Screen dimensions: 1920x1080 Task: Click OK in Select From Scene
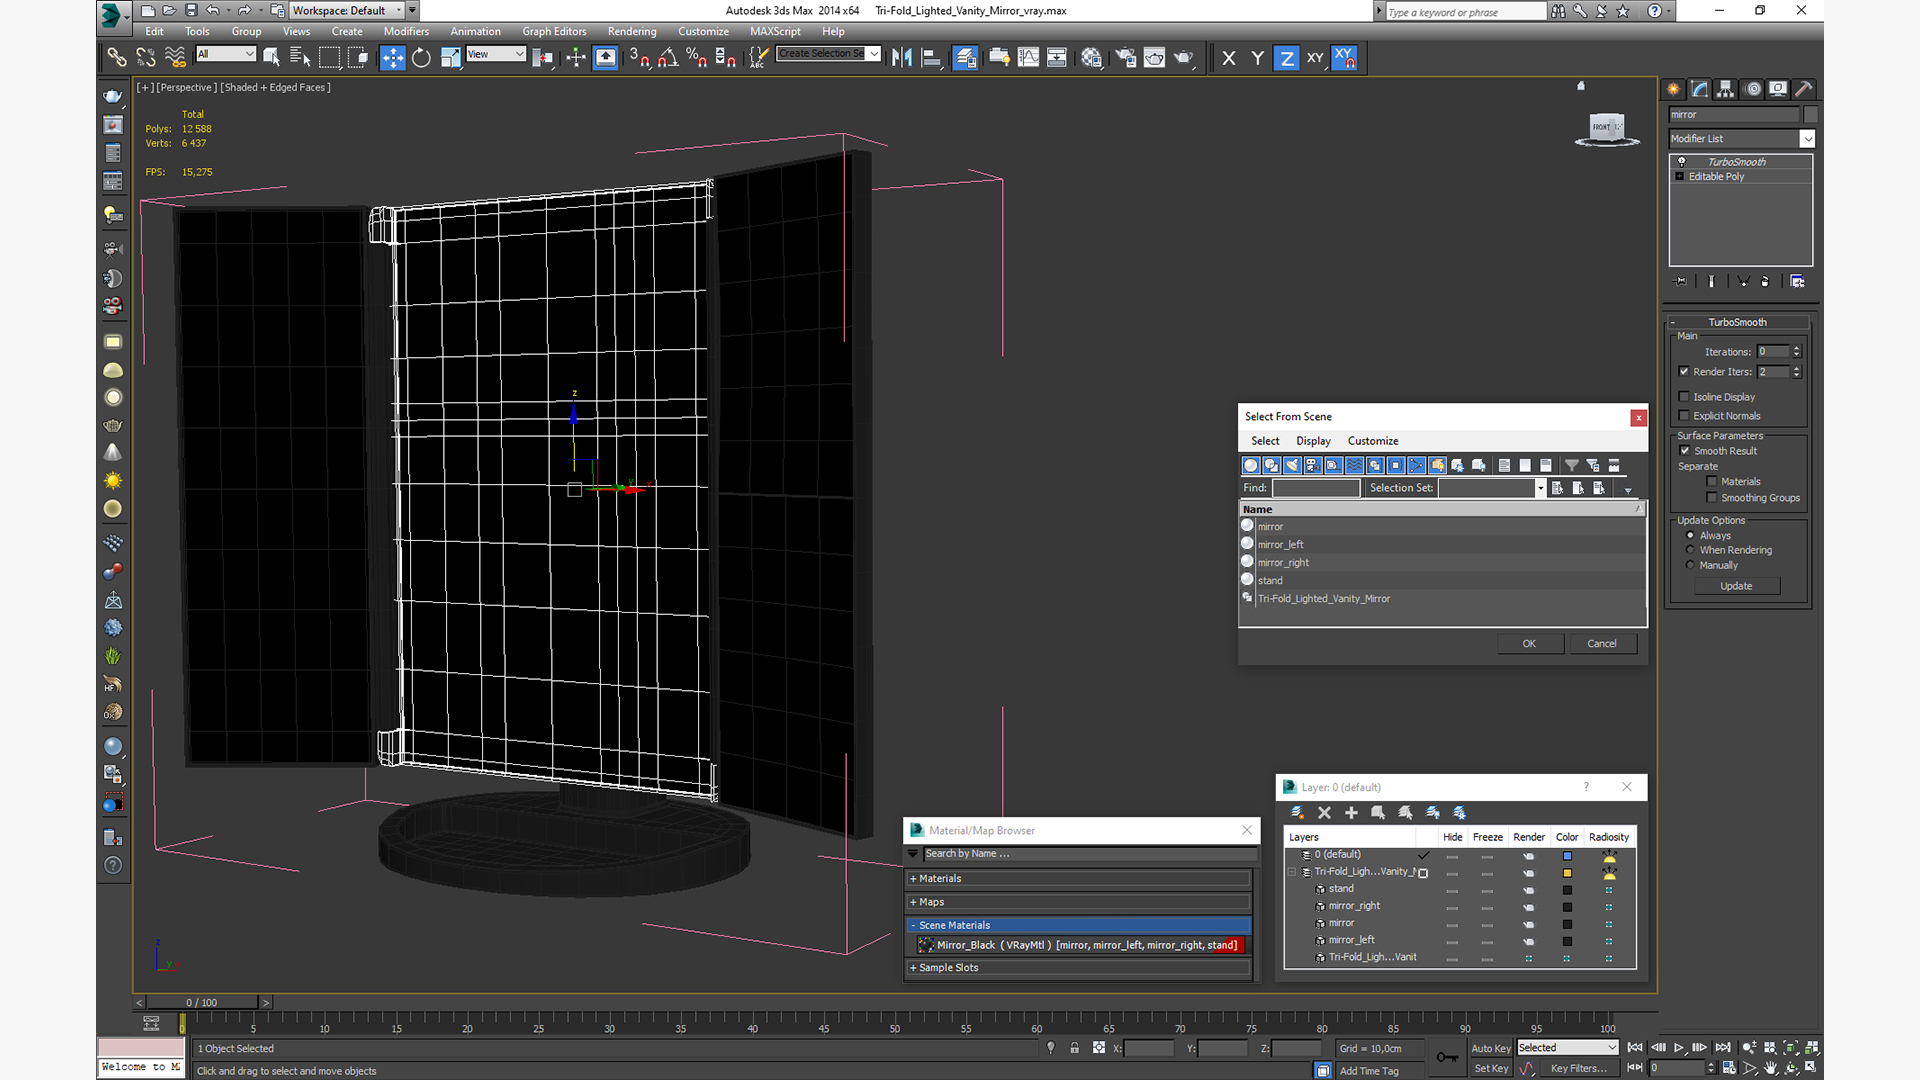(x=1529, y=644)
